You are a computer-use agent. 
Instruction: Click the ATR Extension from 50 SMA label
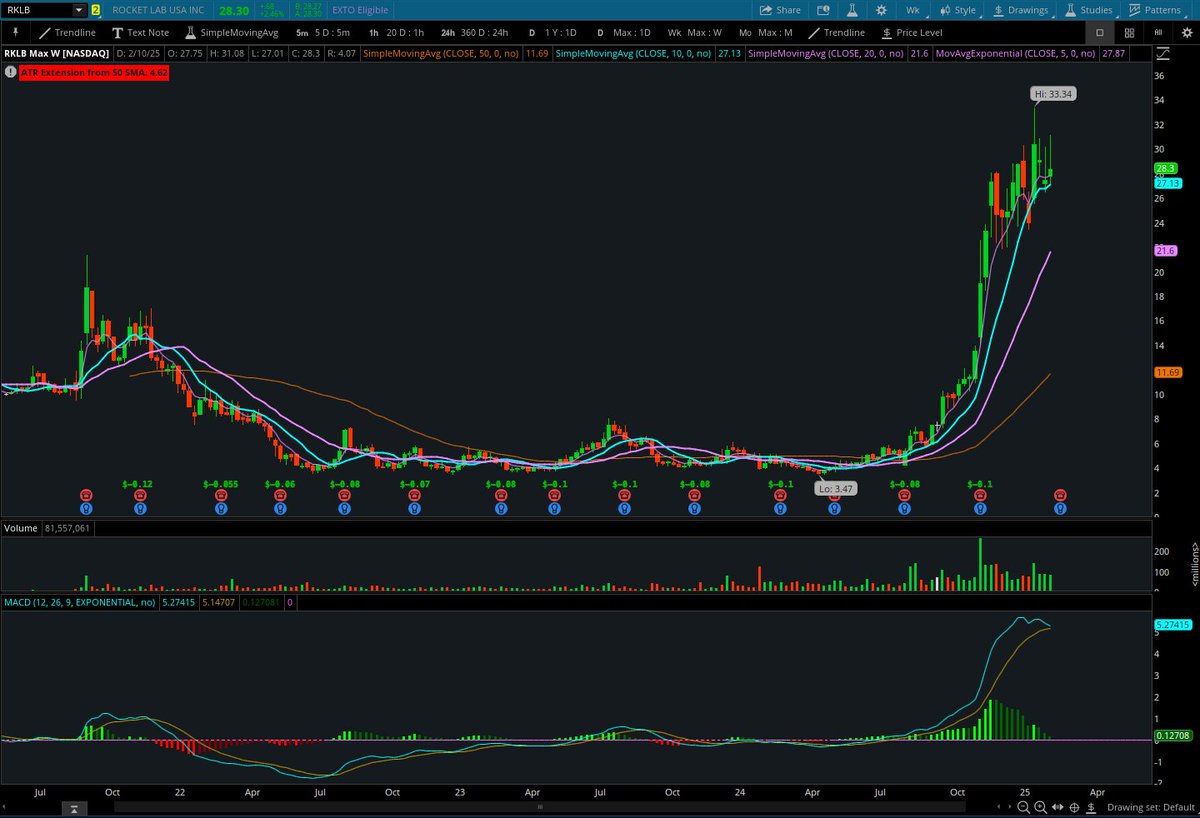coord(93,72)
